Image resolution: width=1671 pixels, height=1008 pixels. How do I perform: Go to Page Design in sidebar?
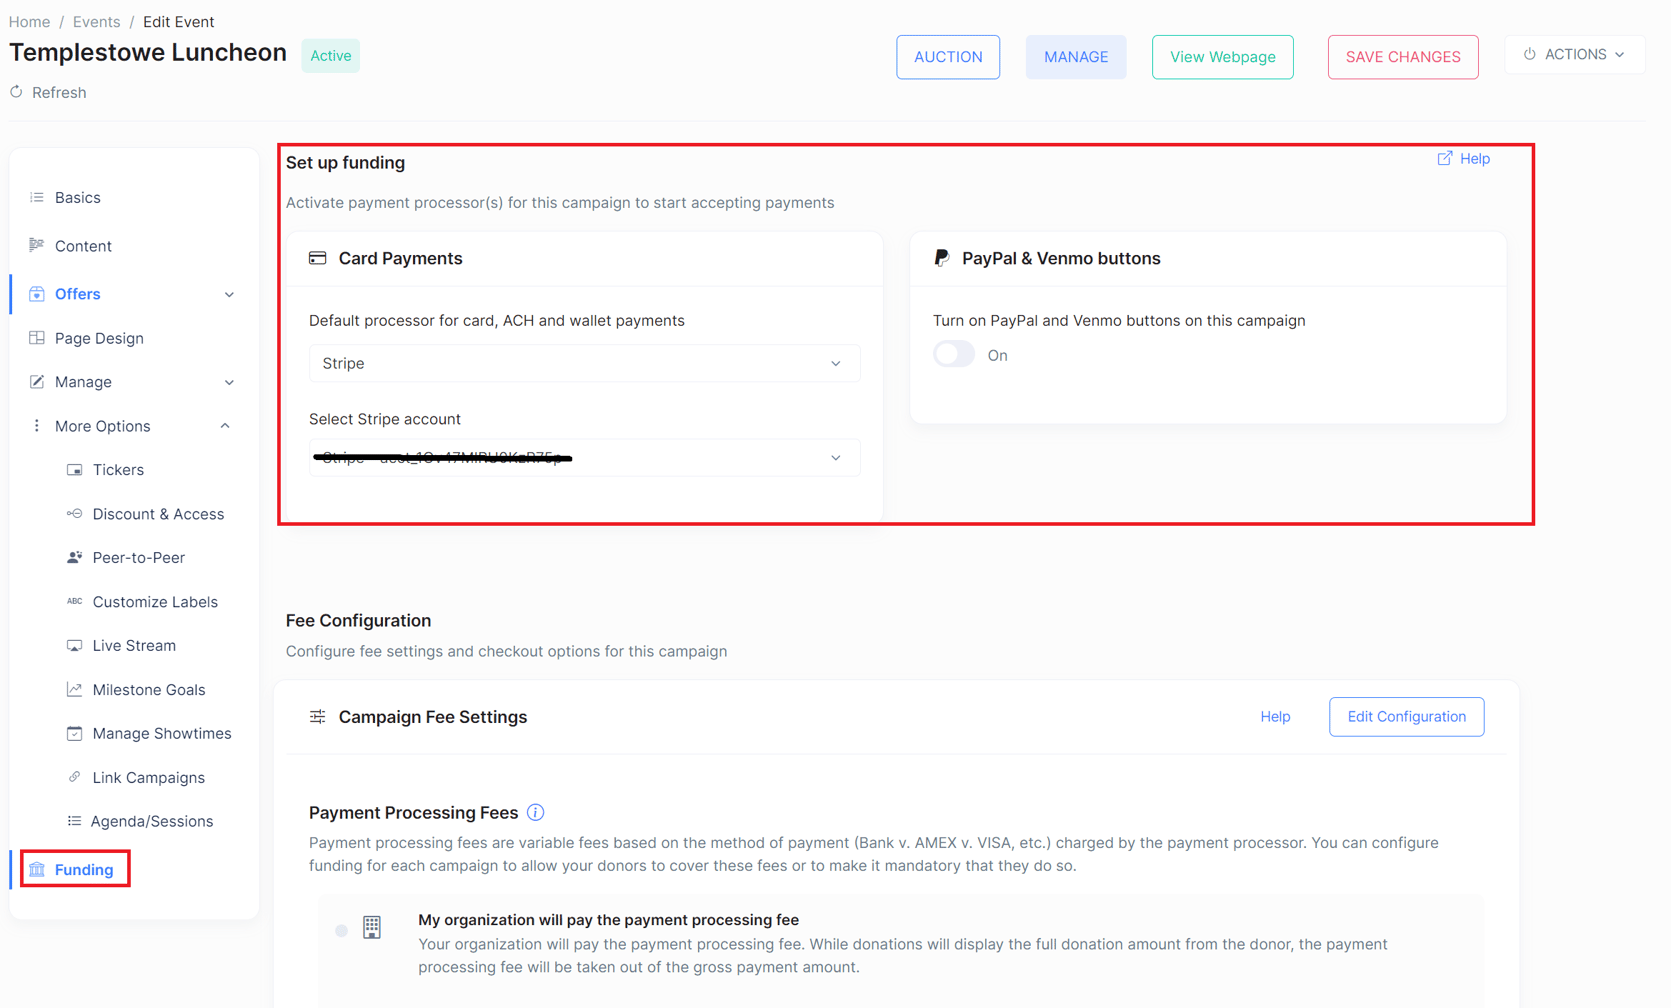click(x=99, y=338)
